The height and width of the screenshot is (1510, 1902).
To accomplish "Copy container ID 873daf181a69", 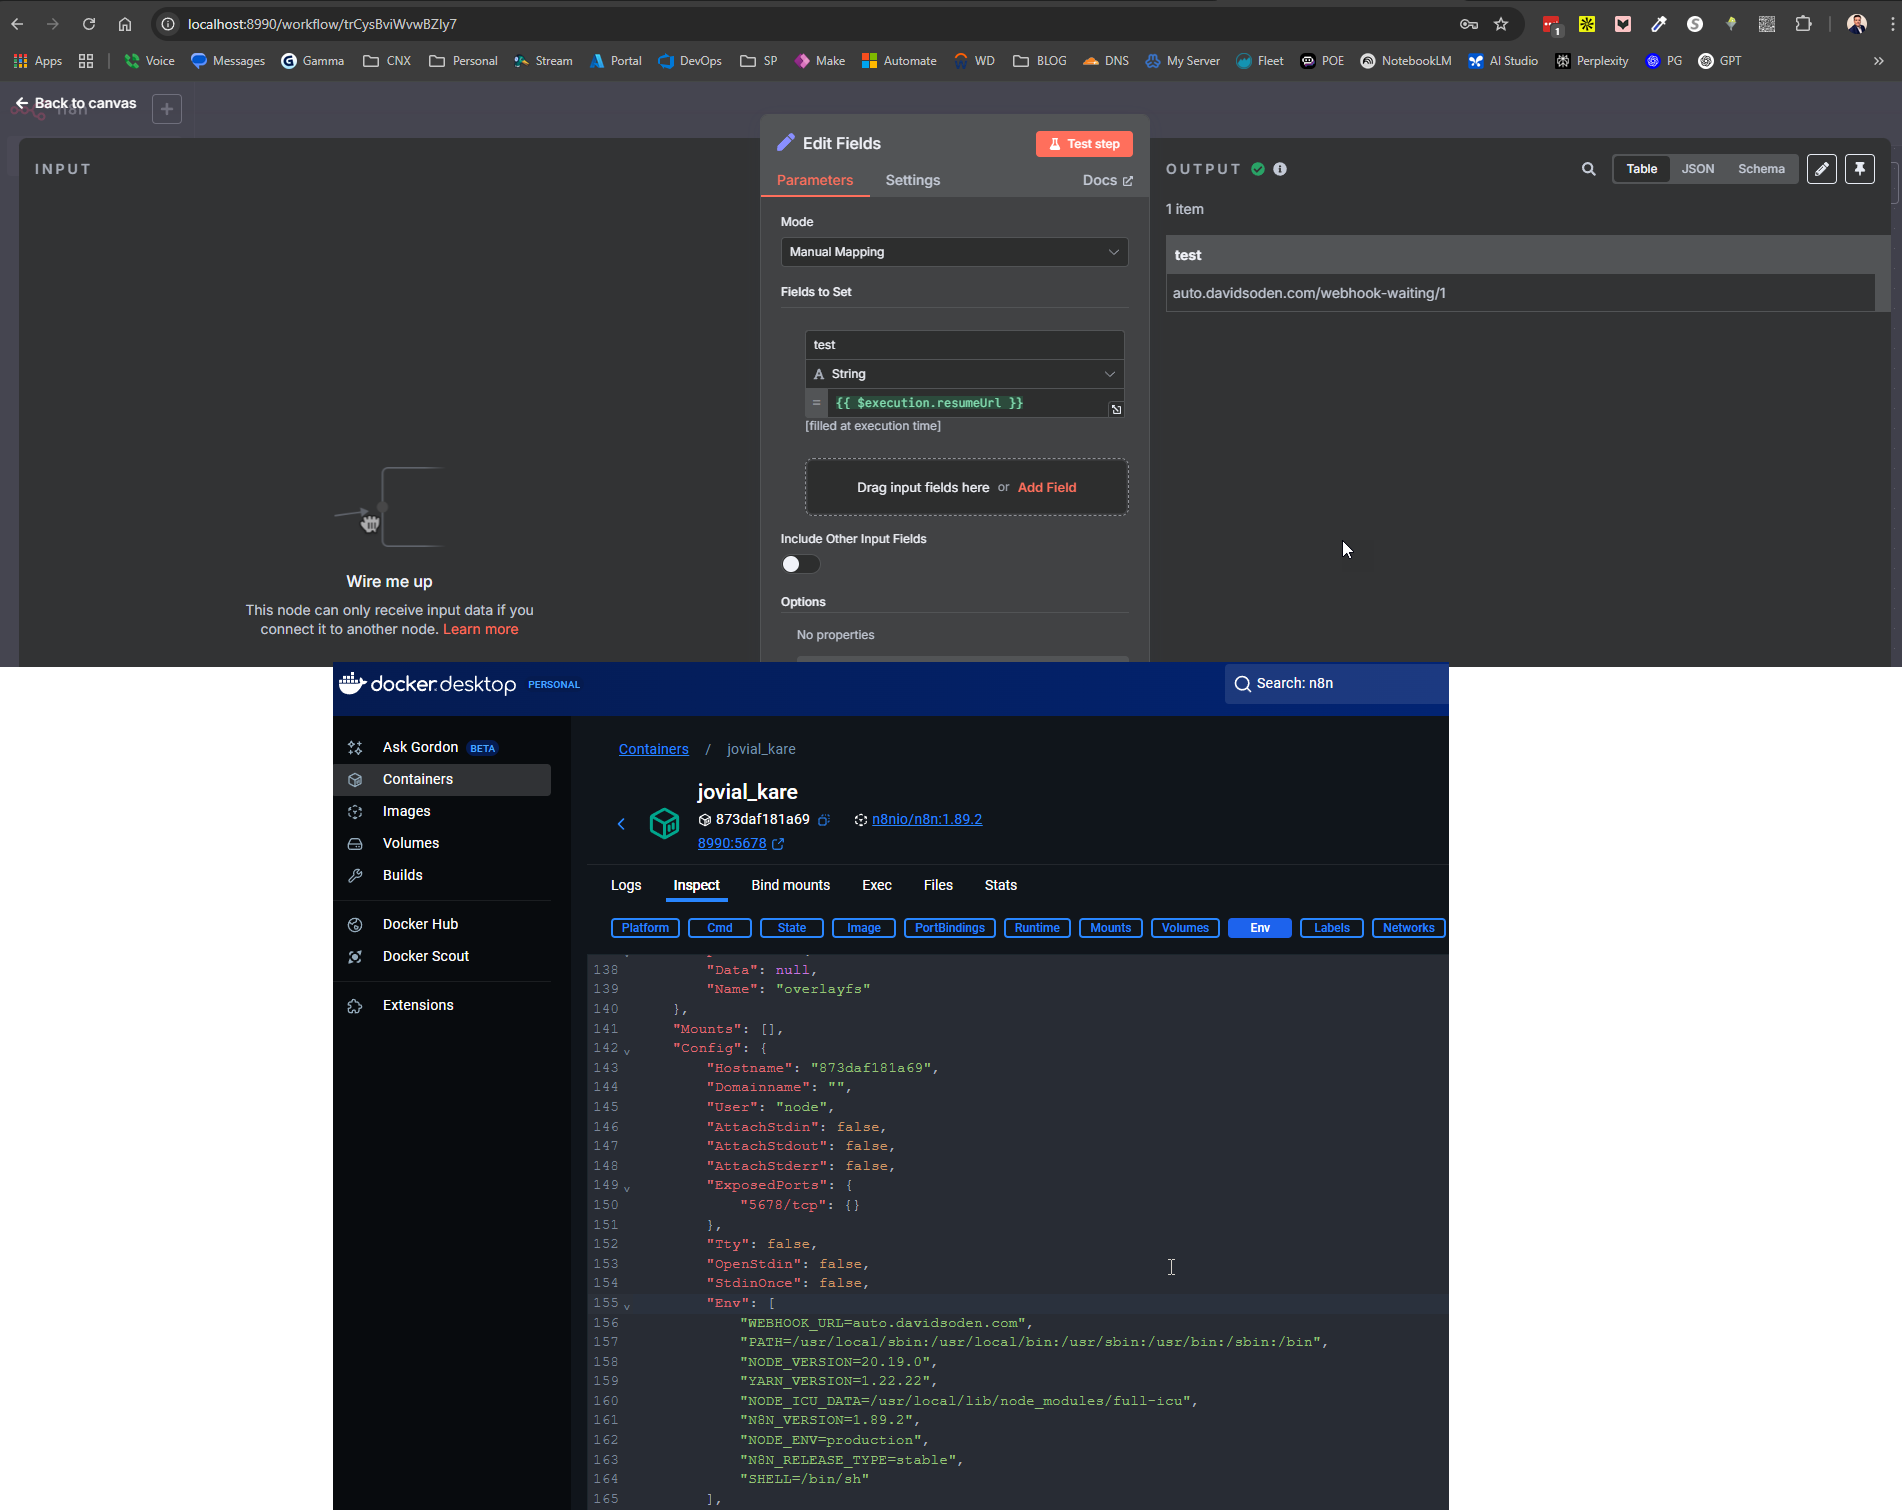I will point(824,820).
